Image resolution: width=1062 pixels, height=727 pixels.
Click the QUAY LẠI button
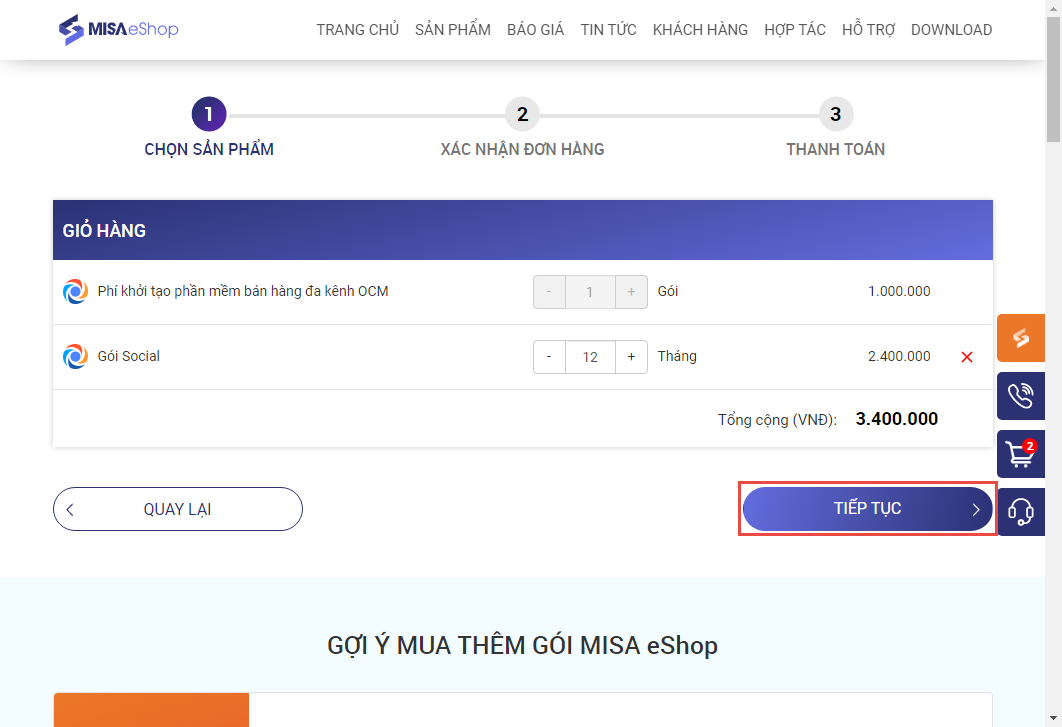177,509
